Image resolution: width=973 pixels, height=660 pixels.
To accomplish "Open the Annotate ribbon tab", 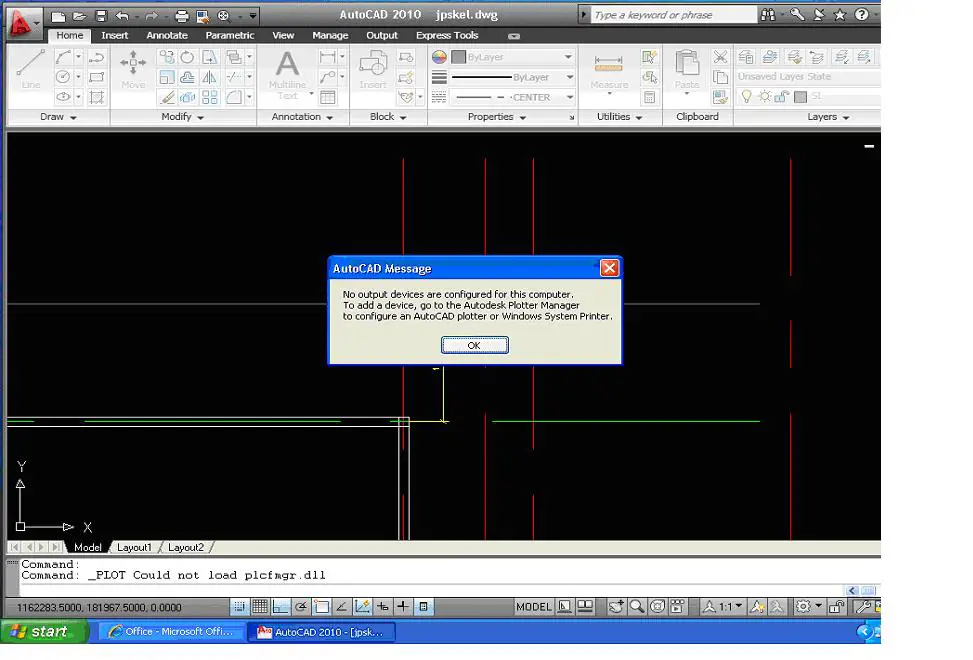I will (x=167, y=35).
